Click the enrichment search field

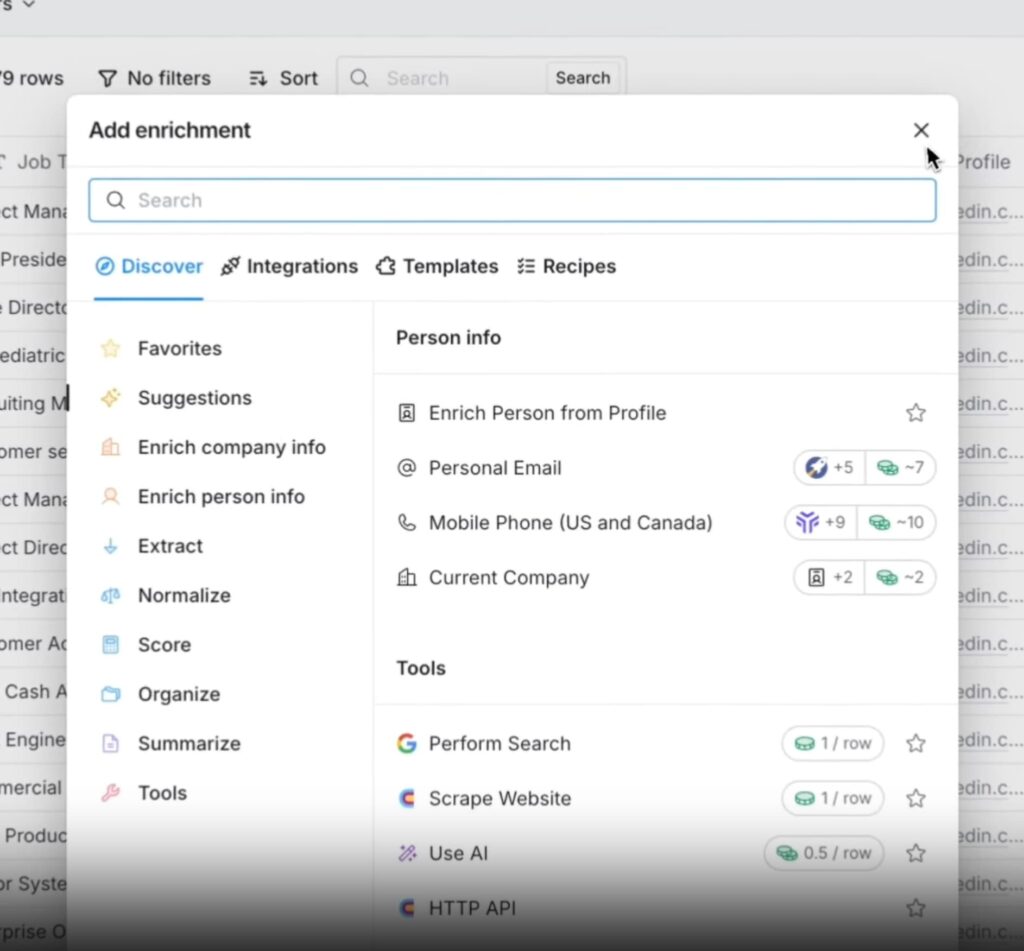point(512,200)
